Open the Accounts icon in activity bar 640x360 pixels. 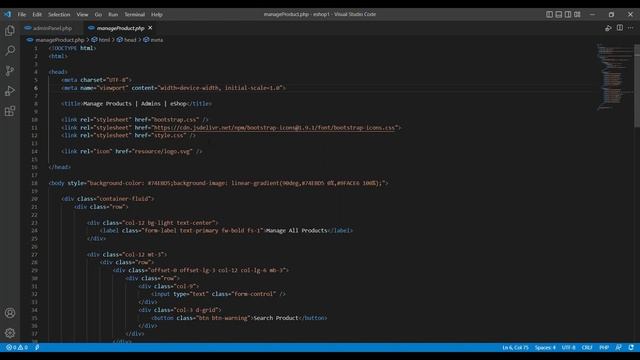(x=10, y=313)
